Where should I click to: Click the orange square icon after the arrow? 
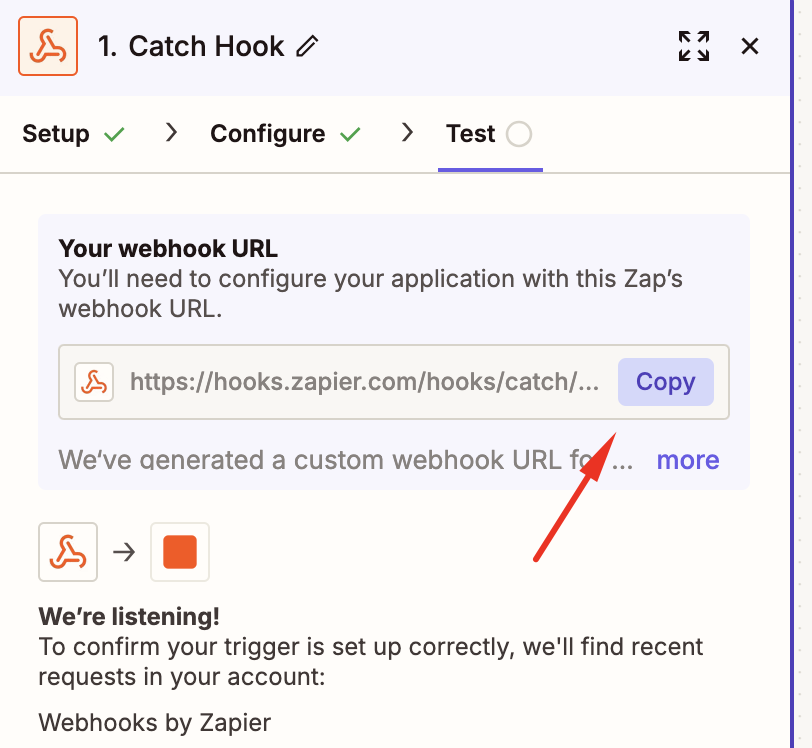[x=180, y=552]
